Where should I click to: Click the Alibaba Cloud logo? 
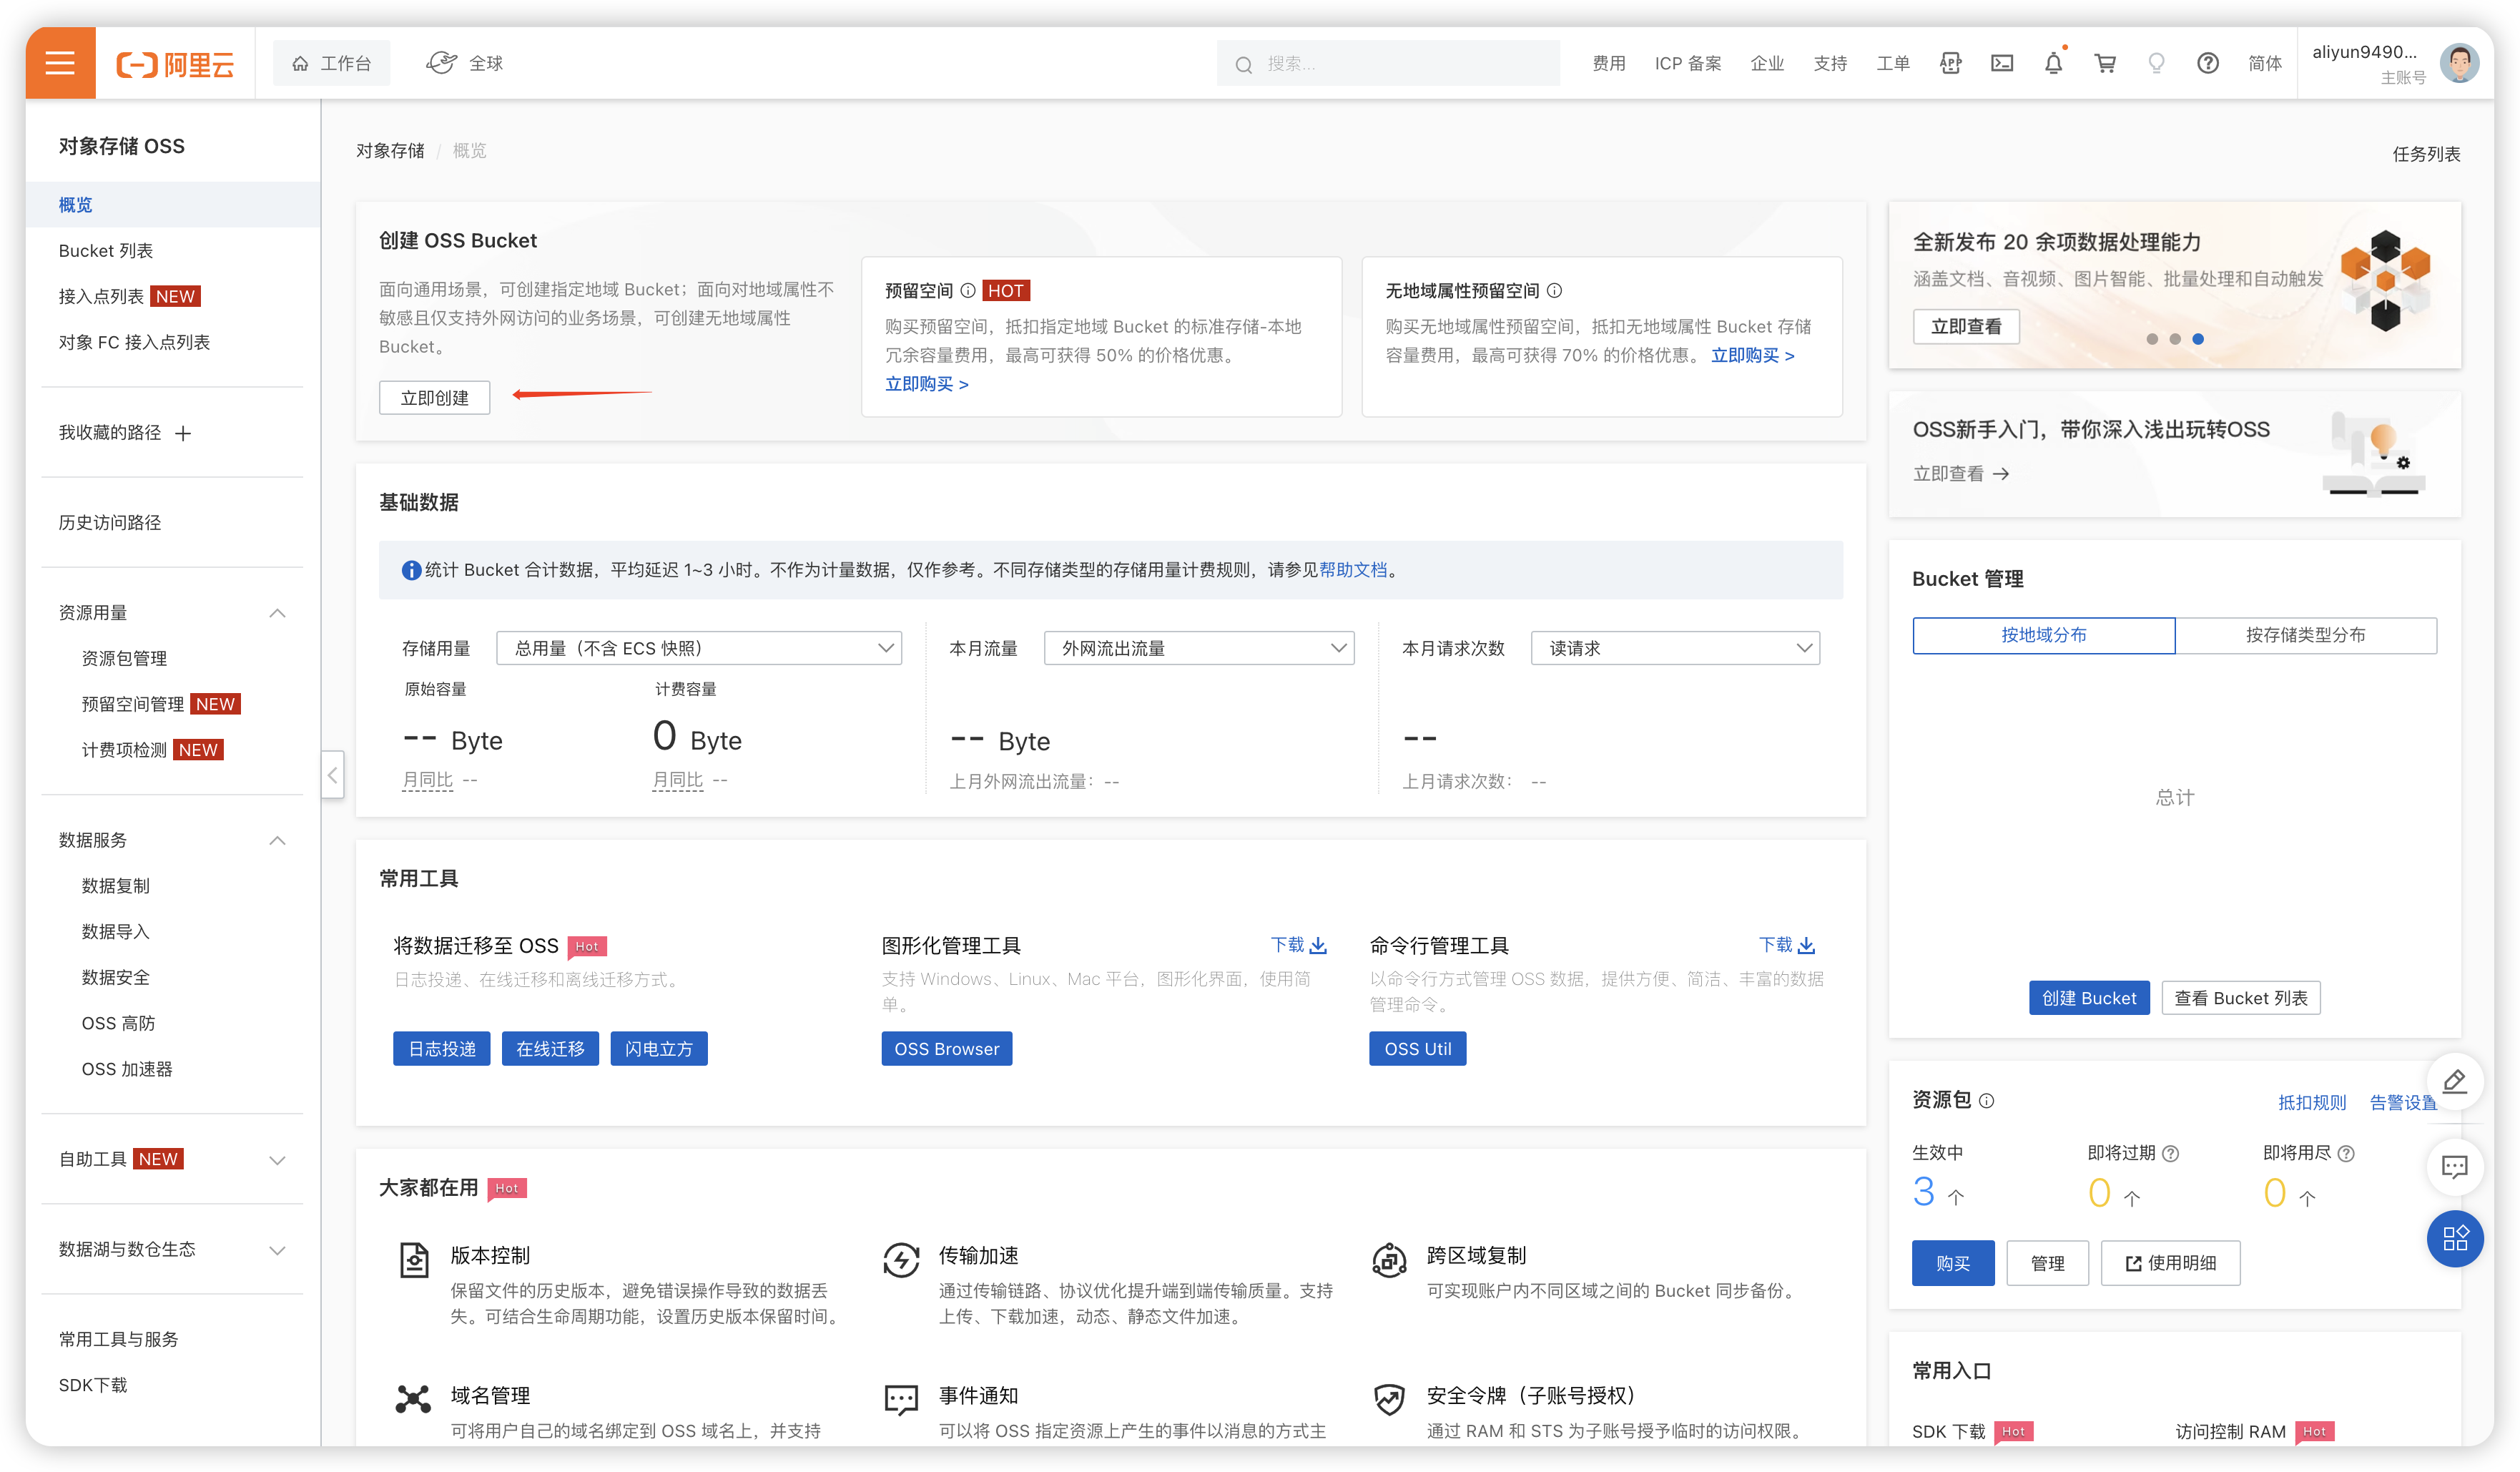pyautogui.click(x=176, y=63)
